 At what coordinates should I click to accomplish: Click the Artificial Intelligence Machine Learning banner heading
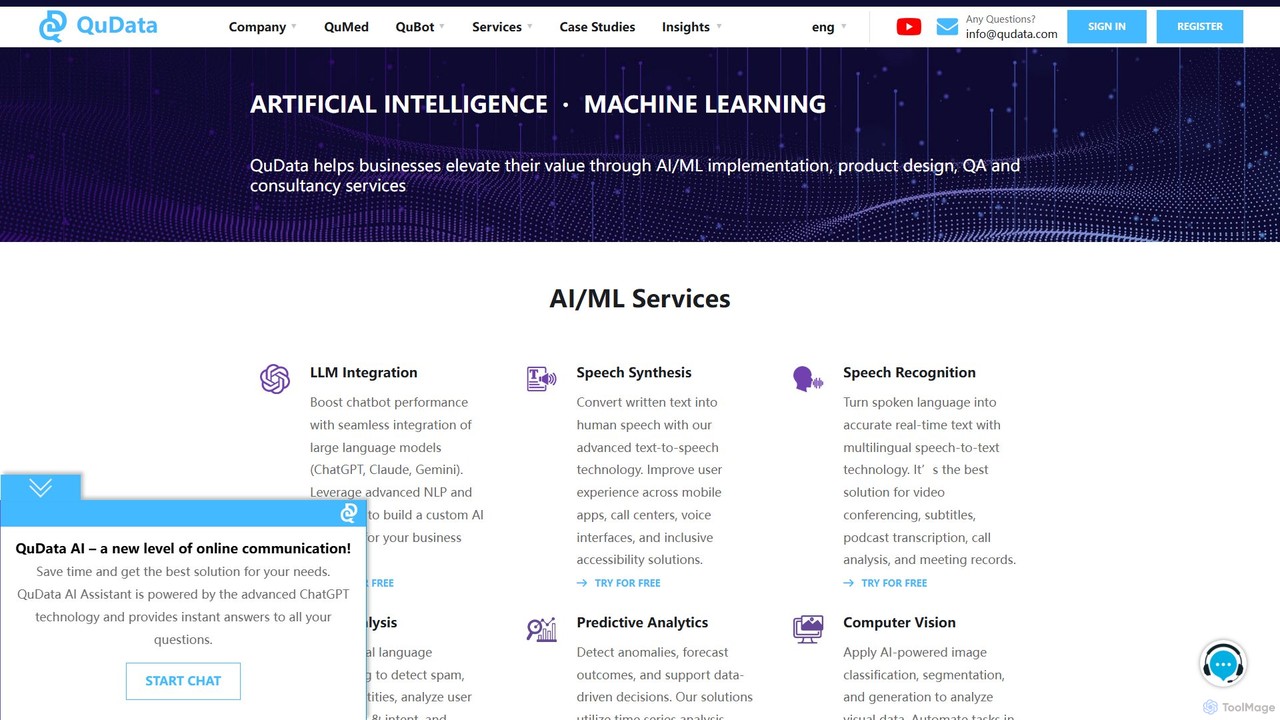pos(538,104)
